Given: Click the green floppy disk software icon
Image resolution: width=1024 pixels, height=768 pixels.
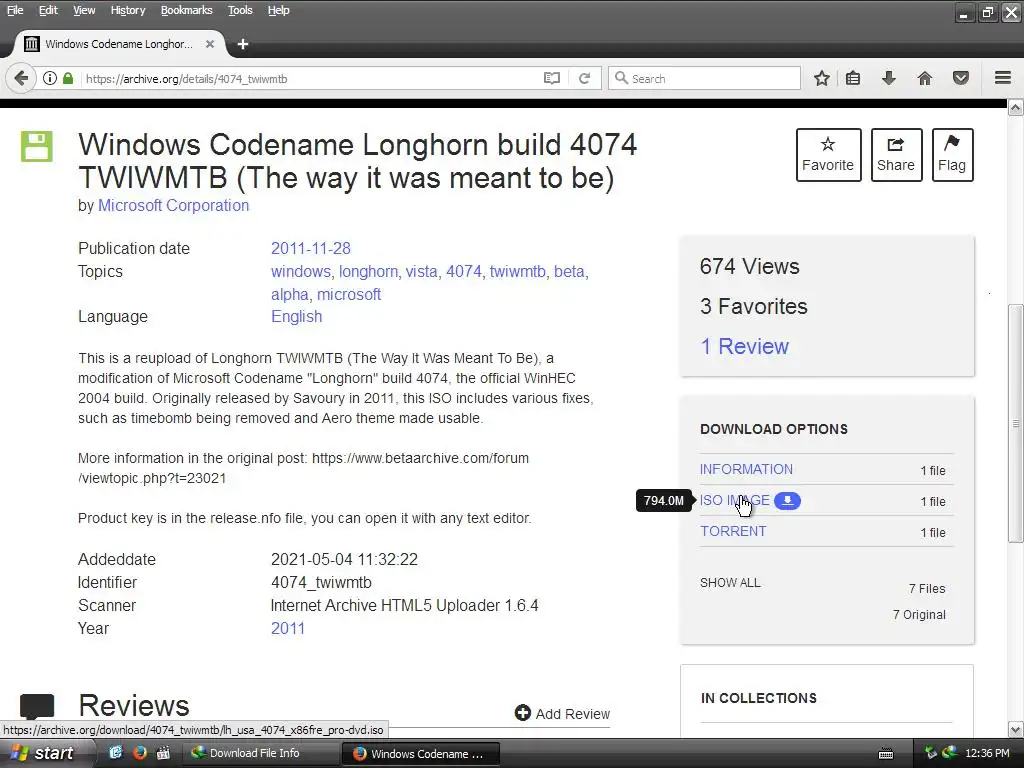Looking at the screenshot, I should tap(37, 146).
